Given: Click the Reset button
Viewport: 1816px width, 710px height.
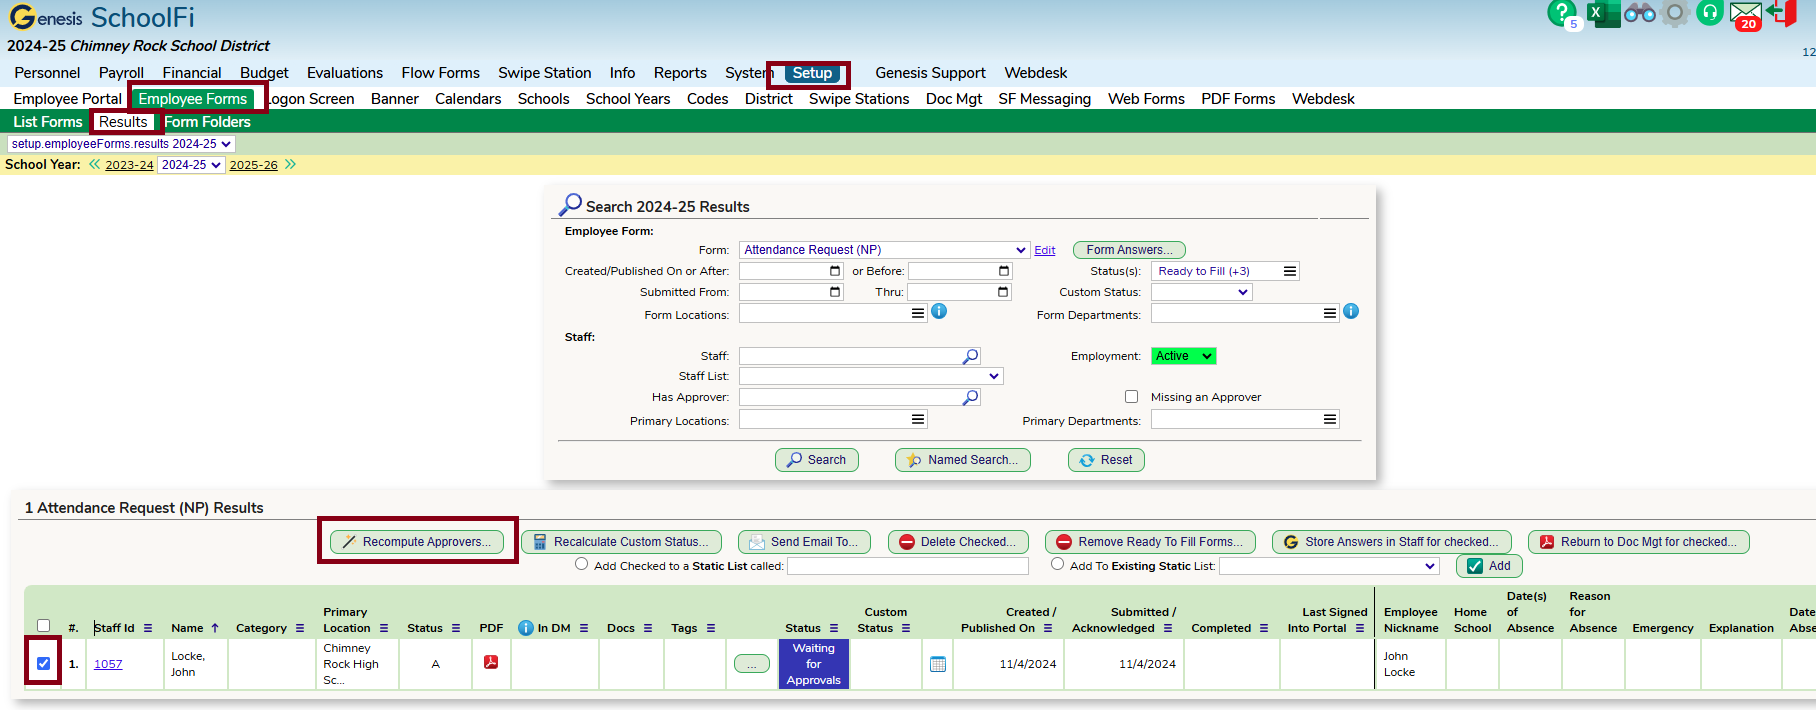Looking at the screenshot, I should point(1106,460).
